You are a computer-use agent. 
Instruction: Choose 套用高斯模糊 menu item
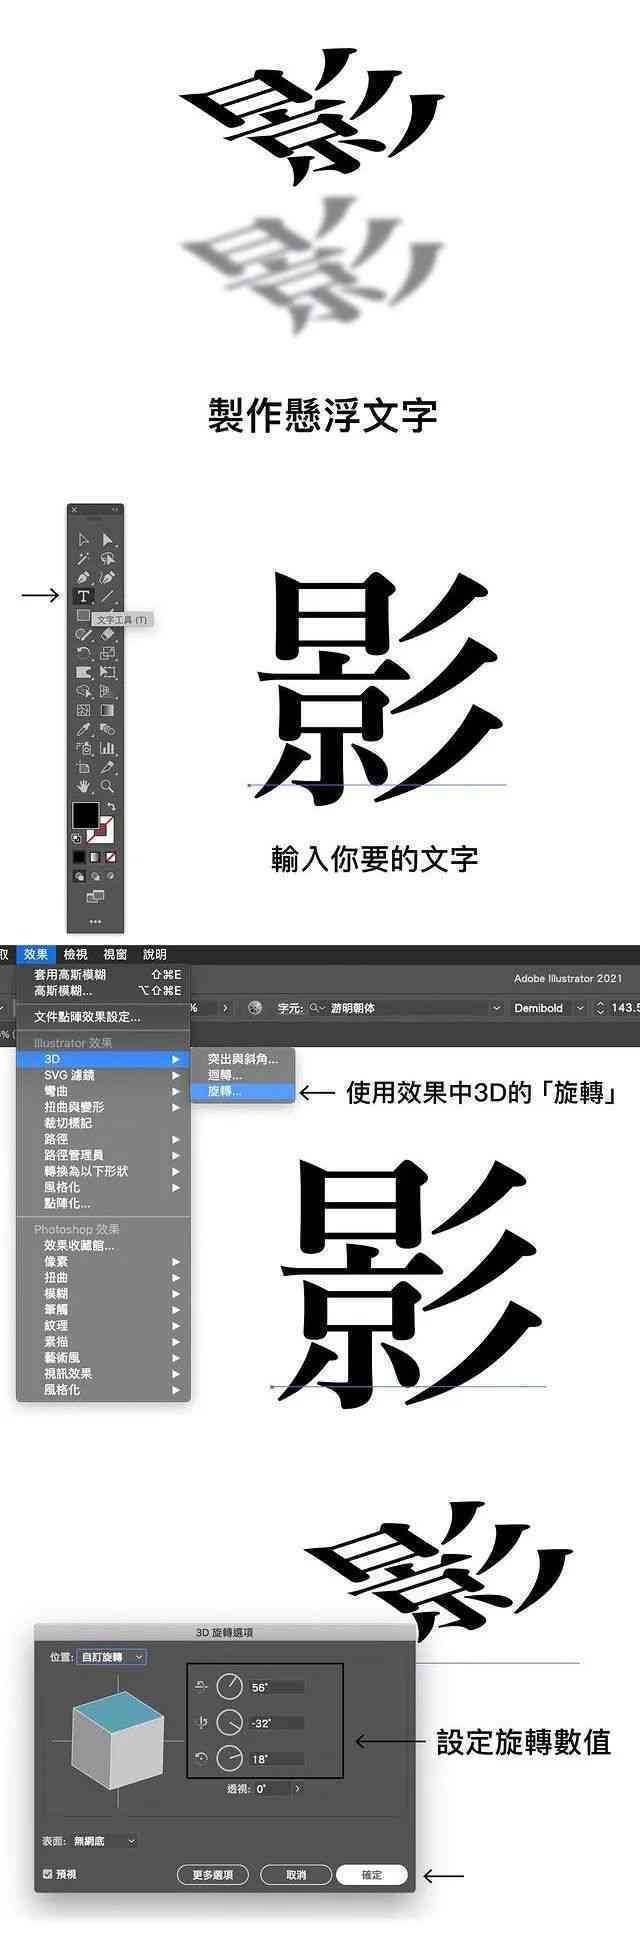(x=103, y=974)
